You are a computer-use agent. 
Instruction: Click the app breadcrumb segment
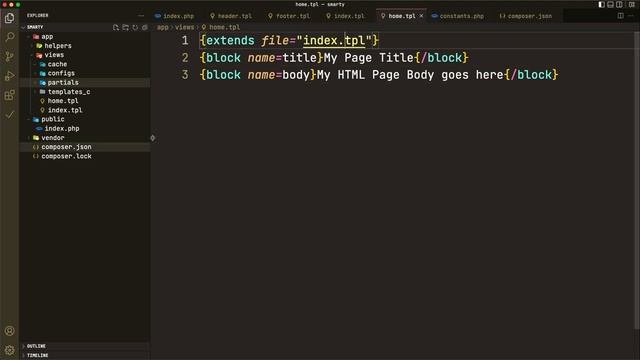pyautogui.click(x=162, y=27)
